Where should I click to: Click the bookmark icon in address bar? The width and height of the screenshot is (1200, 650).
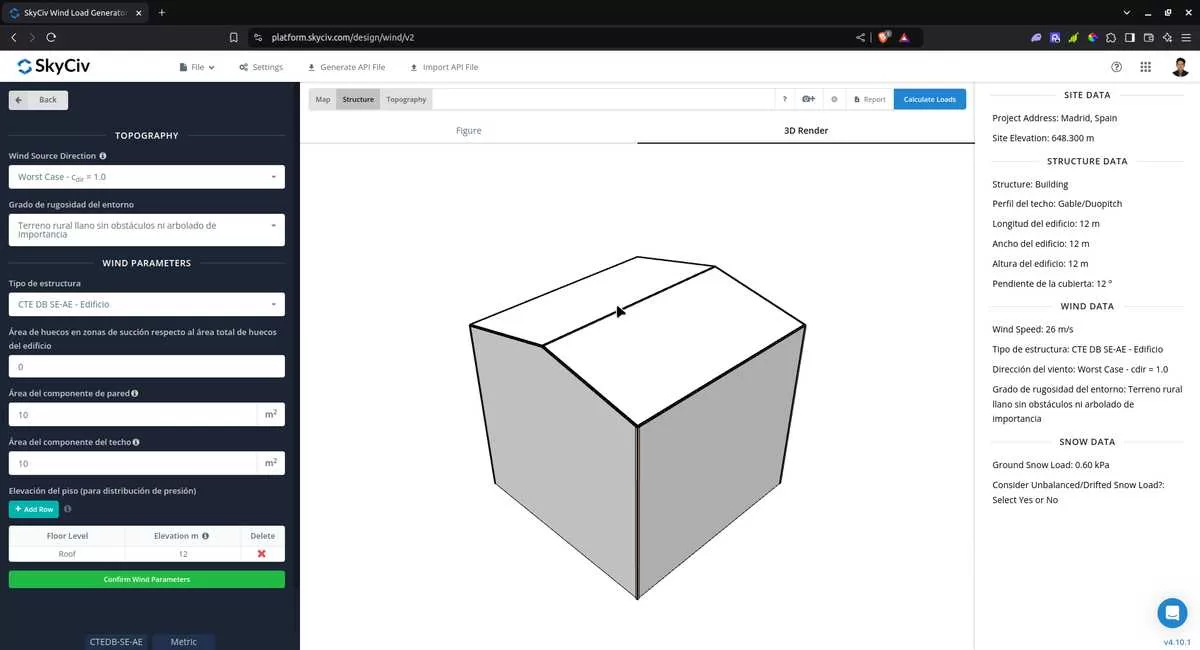pyautogui.click(x=233, y=37)
